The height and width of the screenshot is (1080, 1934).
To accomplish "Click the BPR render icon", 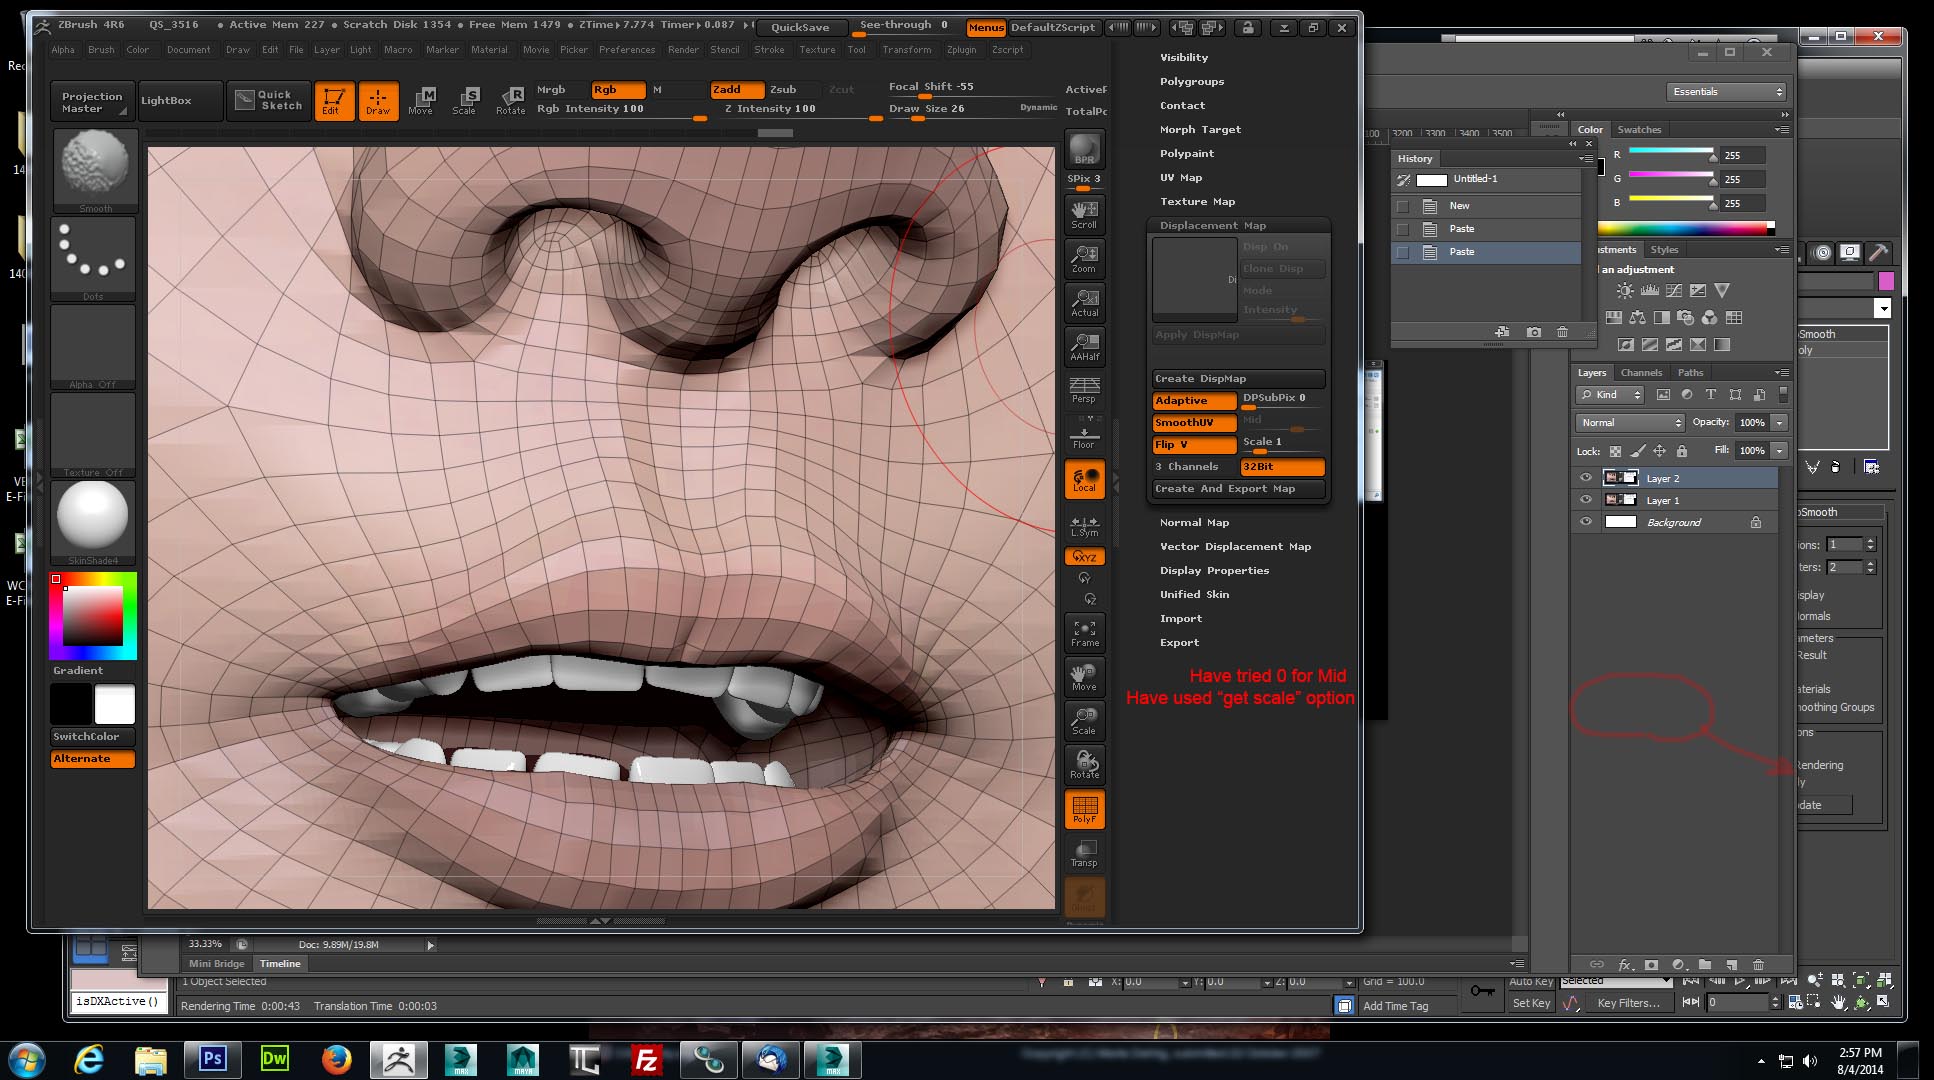I will point(1084,149).
